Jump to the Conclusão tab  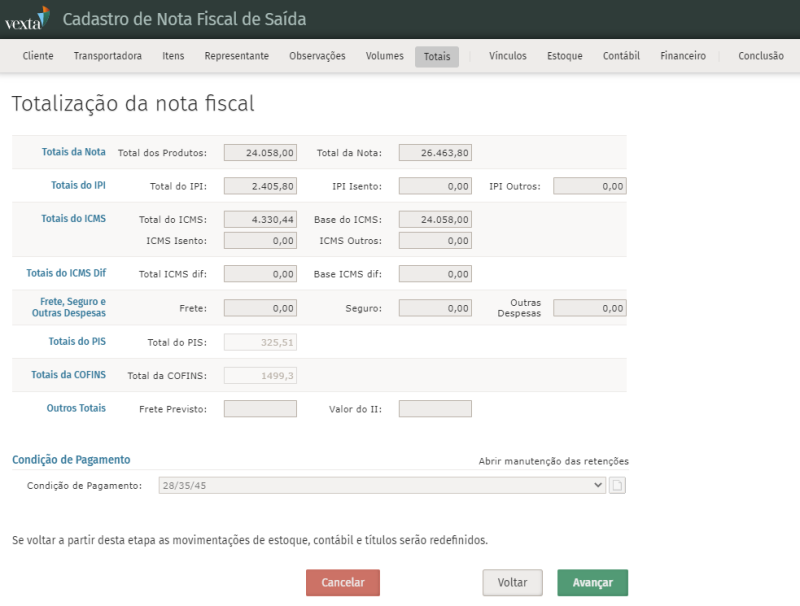(x=761, y=56)
